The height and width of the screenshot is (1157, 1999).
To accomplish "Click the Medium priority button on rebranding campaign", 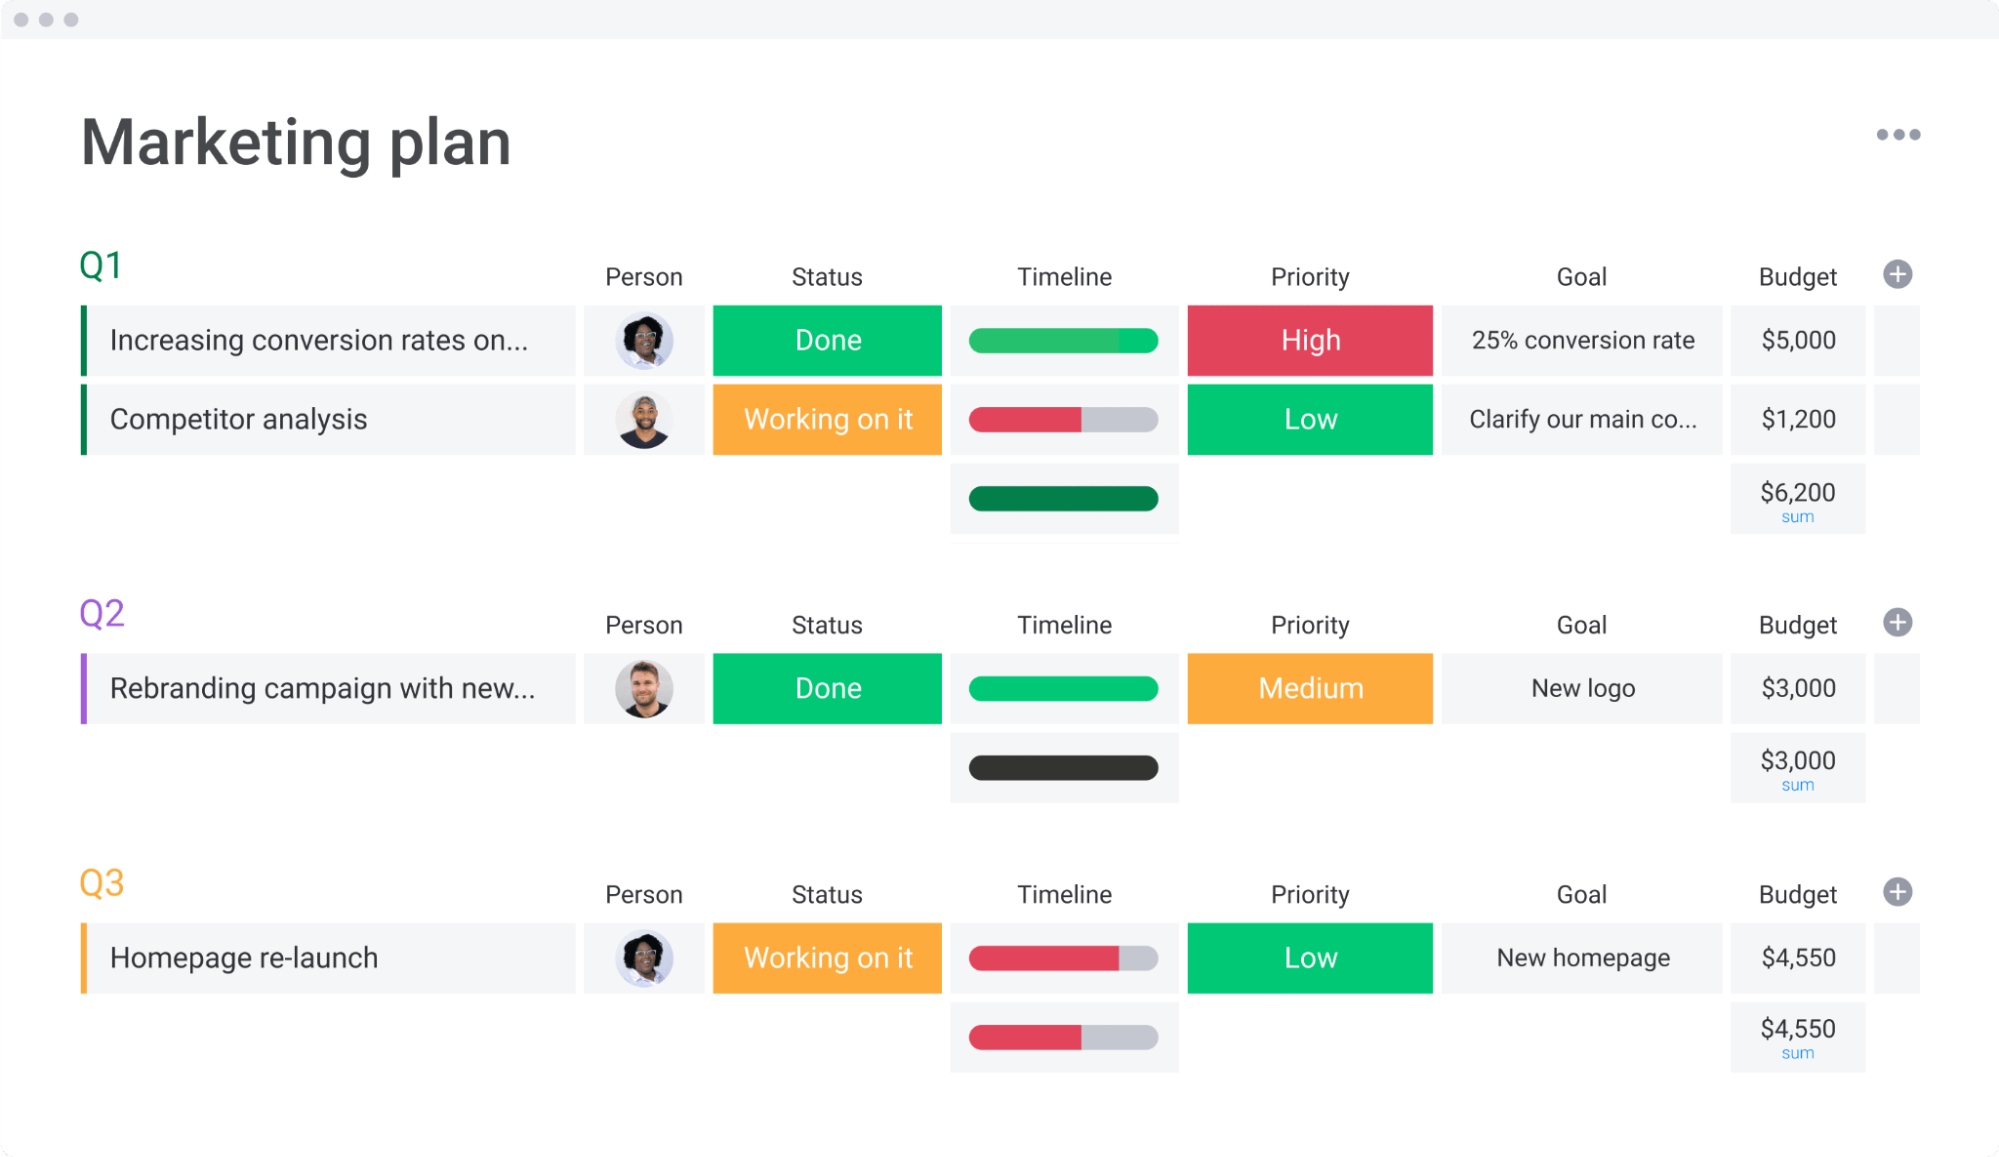I will tap(1309, 687).
